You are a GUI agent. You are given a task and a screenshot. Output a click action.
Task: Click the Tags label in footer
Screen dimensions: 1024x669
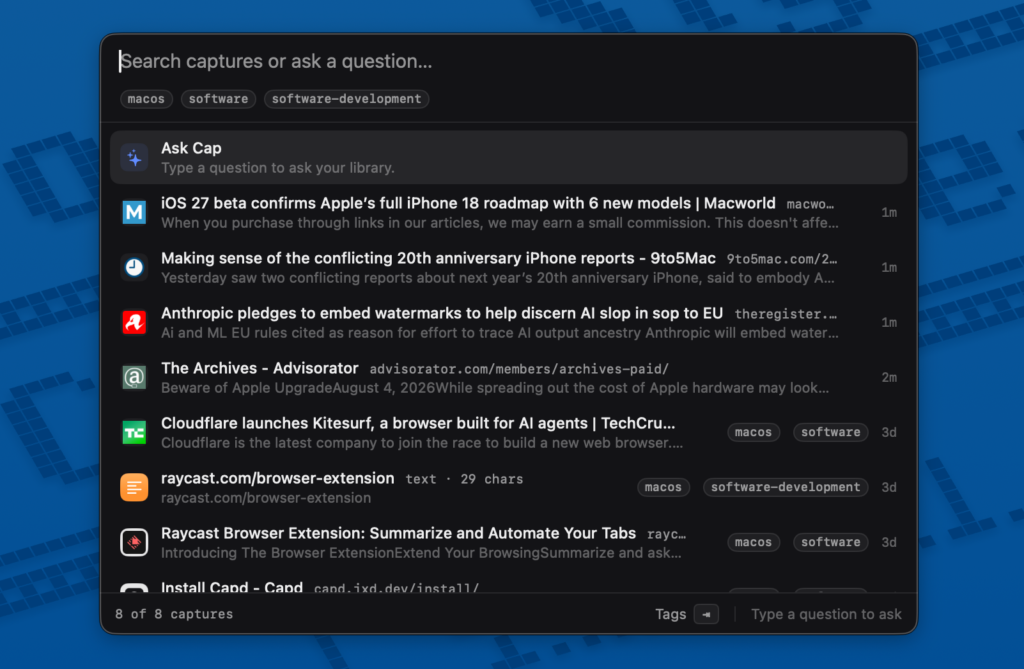(x=671, y=614)
